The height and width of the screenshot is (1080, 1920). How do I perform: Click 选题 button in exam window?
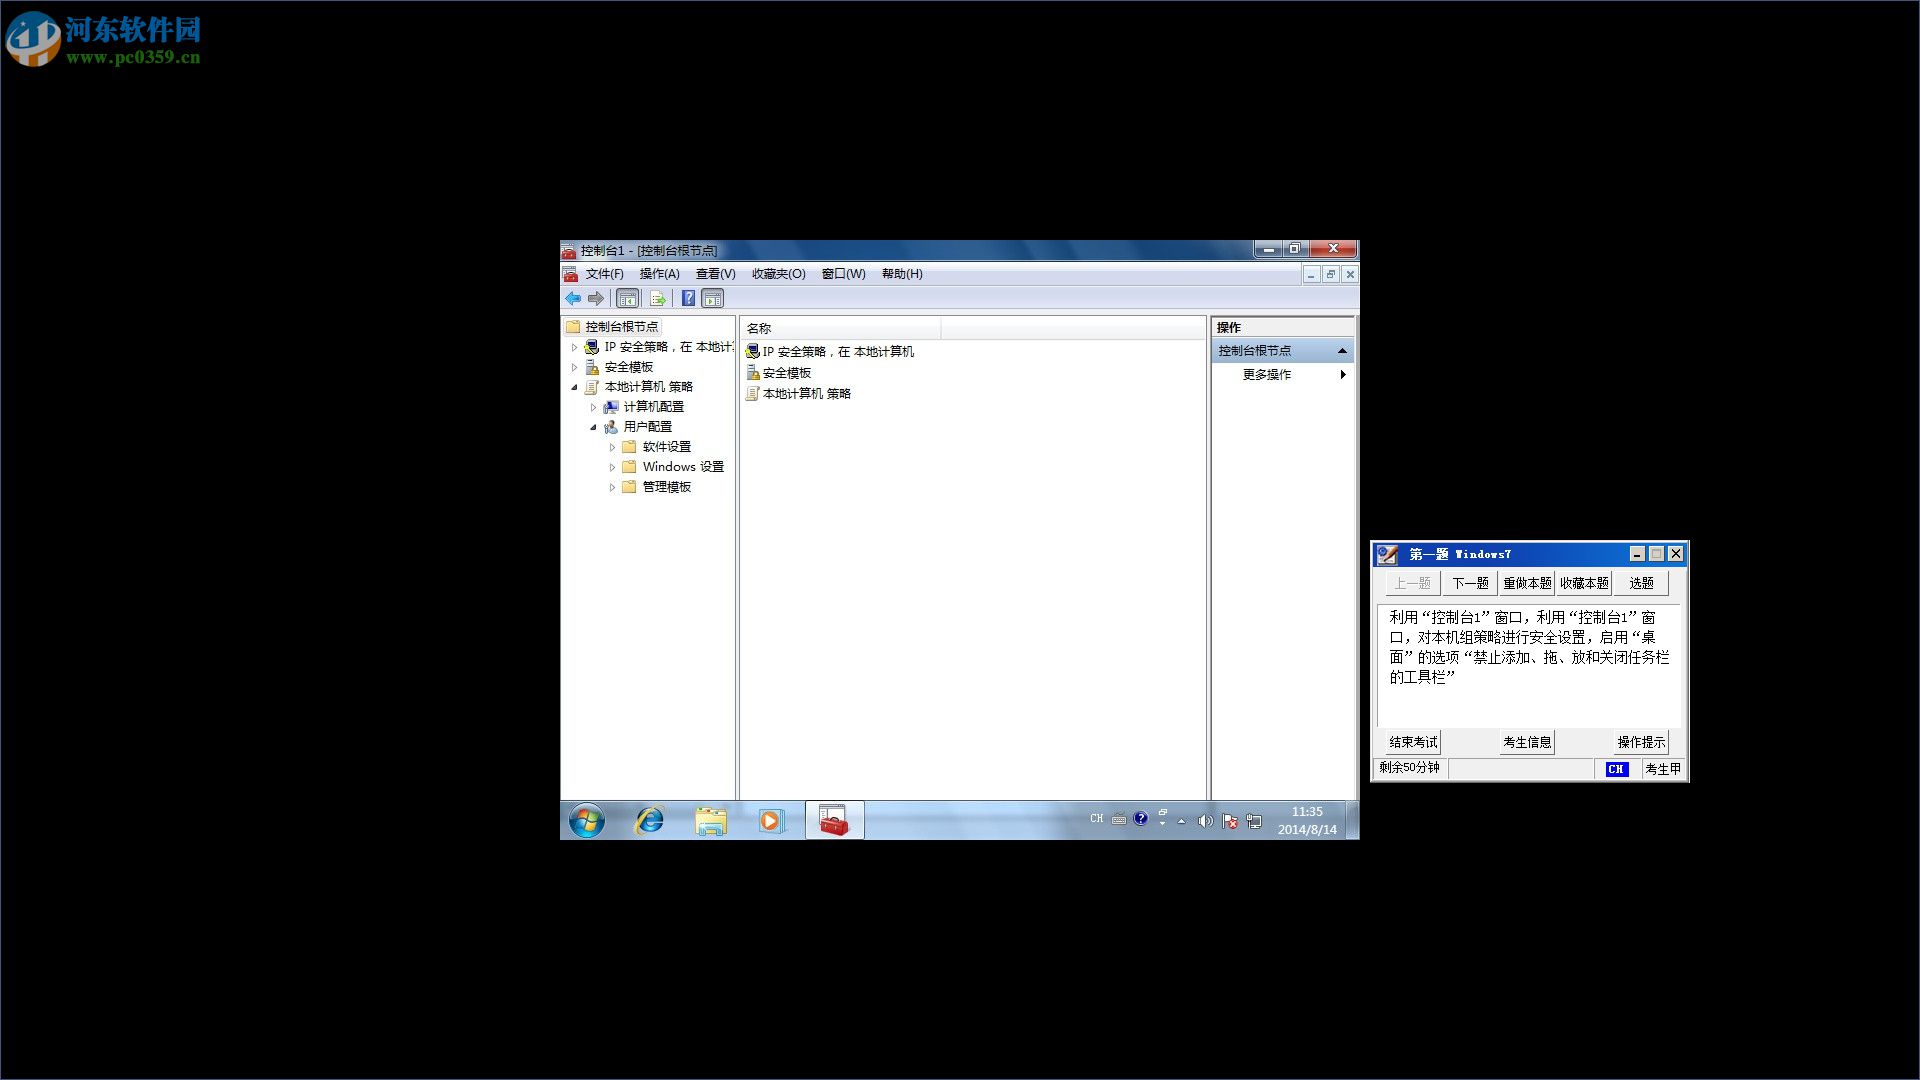[x=1641, y=583]
